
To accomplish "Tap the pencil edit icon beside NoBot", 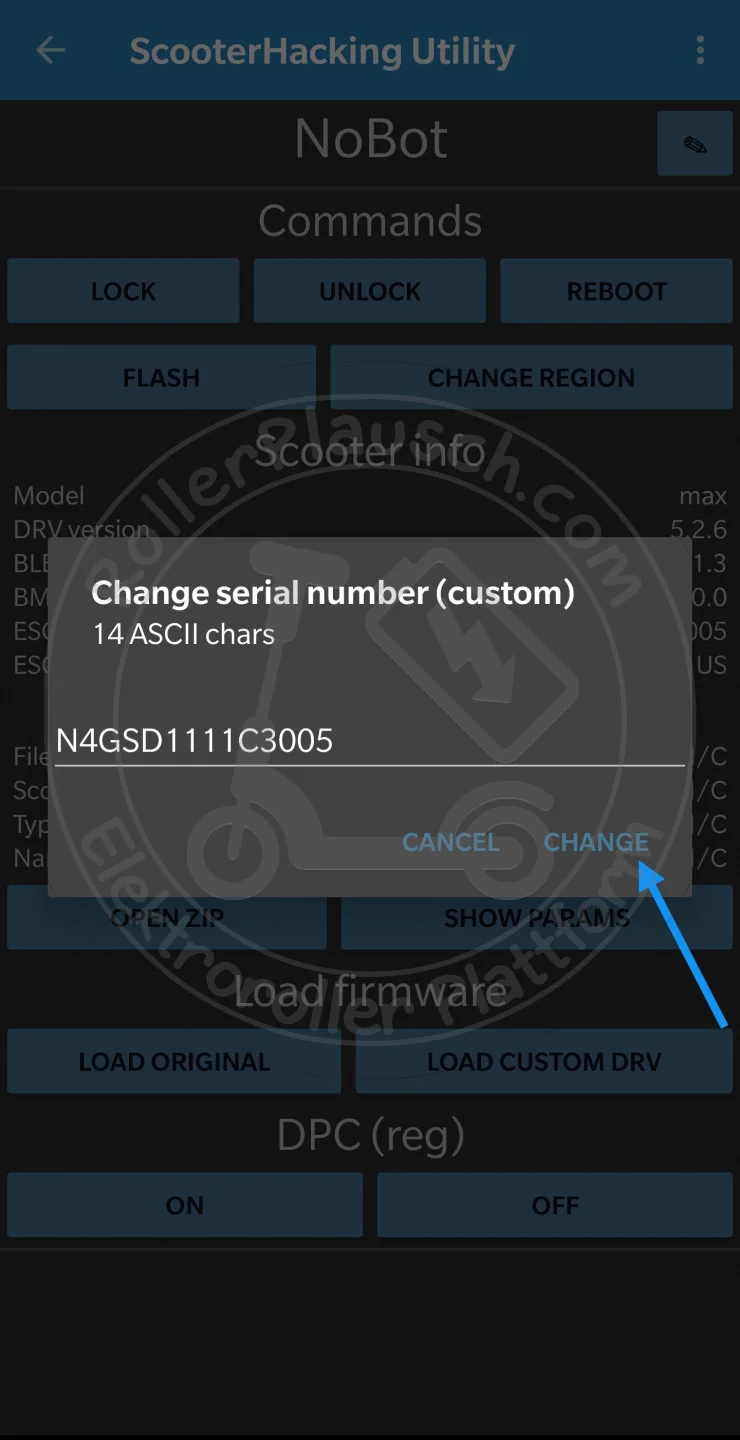I will [x=695, y=145].
